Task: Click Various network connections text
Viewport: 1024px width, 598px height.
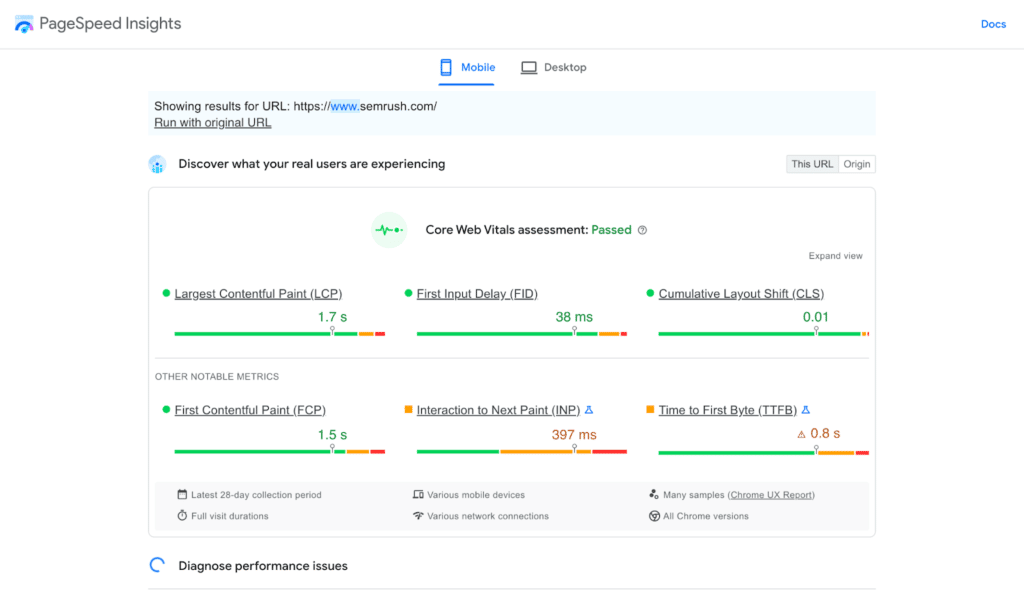Action: click(x=488, y=516)
